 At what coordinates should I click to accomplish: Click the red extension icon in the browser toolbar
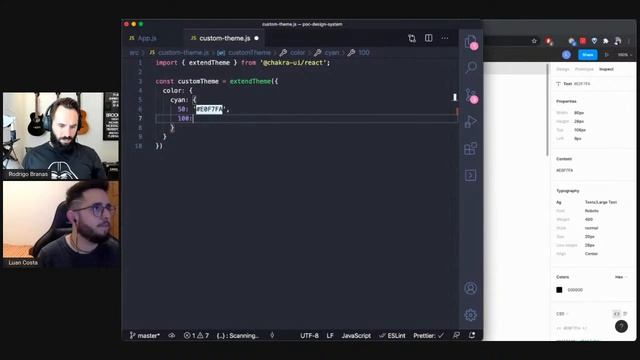click(583, 41)
